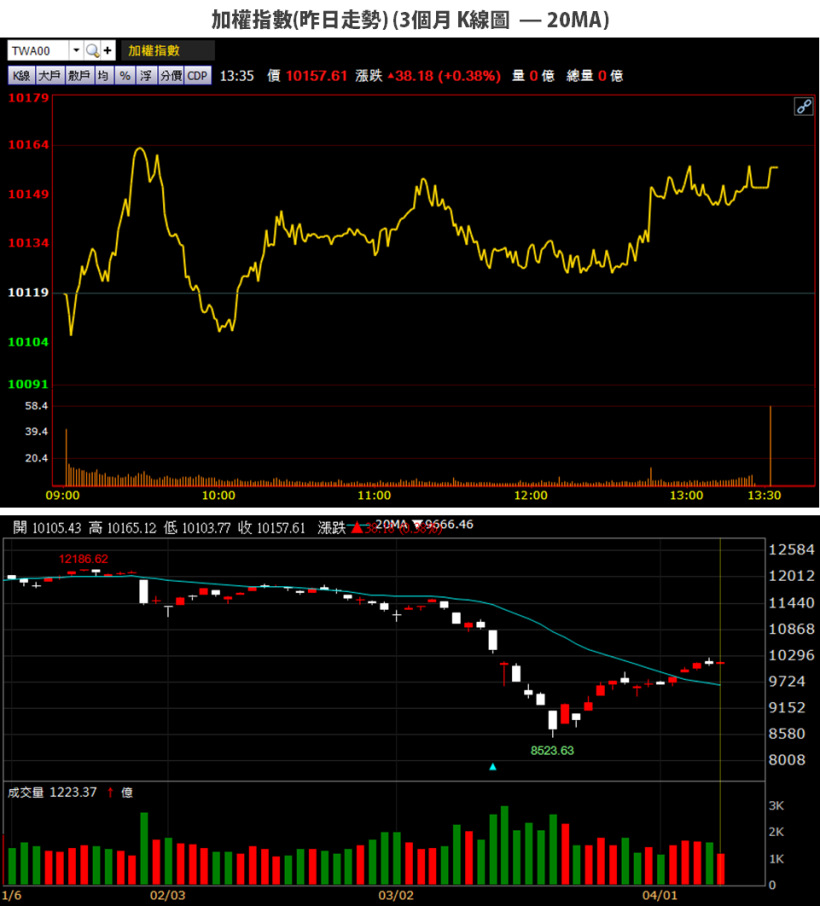820x906 pixels.
Task: Open the TWA00 symbol dropdown arrow
Action: 76,50
